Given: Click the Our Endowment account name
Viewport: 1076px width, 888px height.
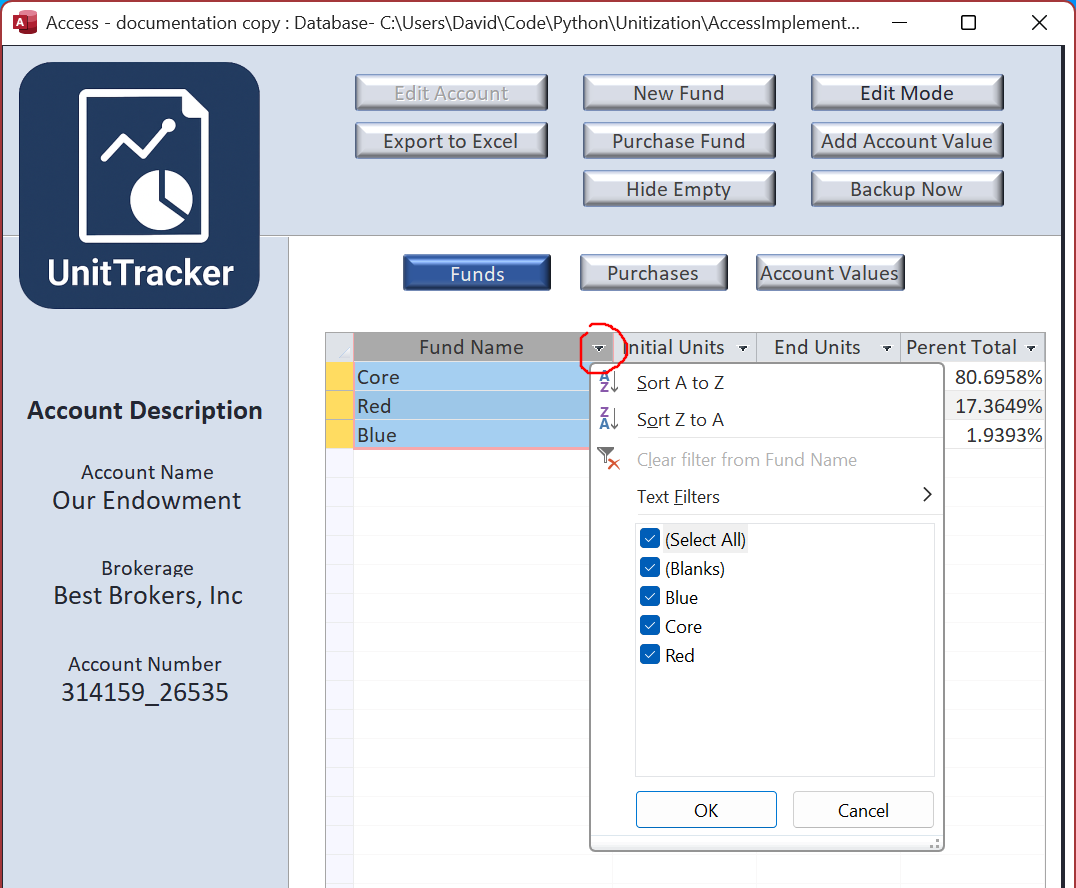Looking at the screenshot, I should (147, 500).
